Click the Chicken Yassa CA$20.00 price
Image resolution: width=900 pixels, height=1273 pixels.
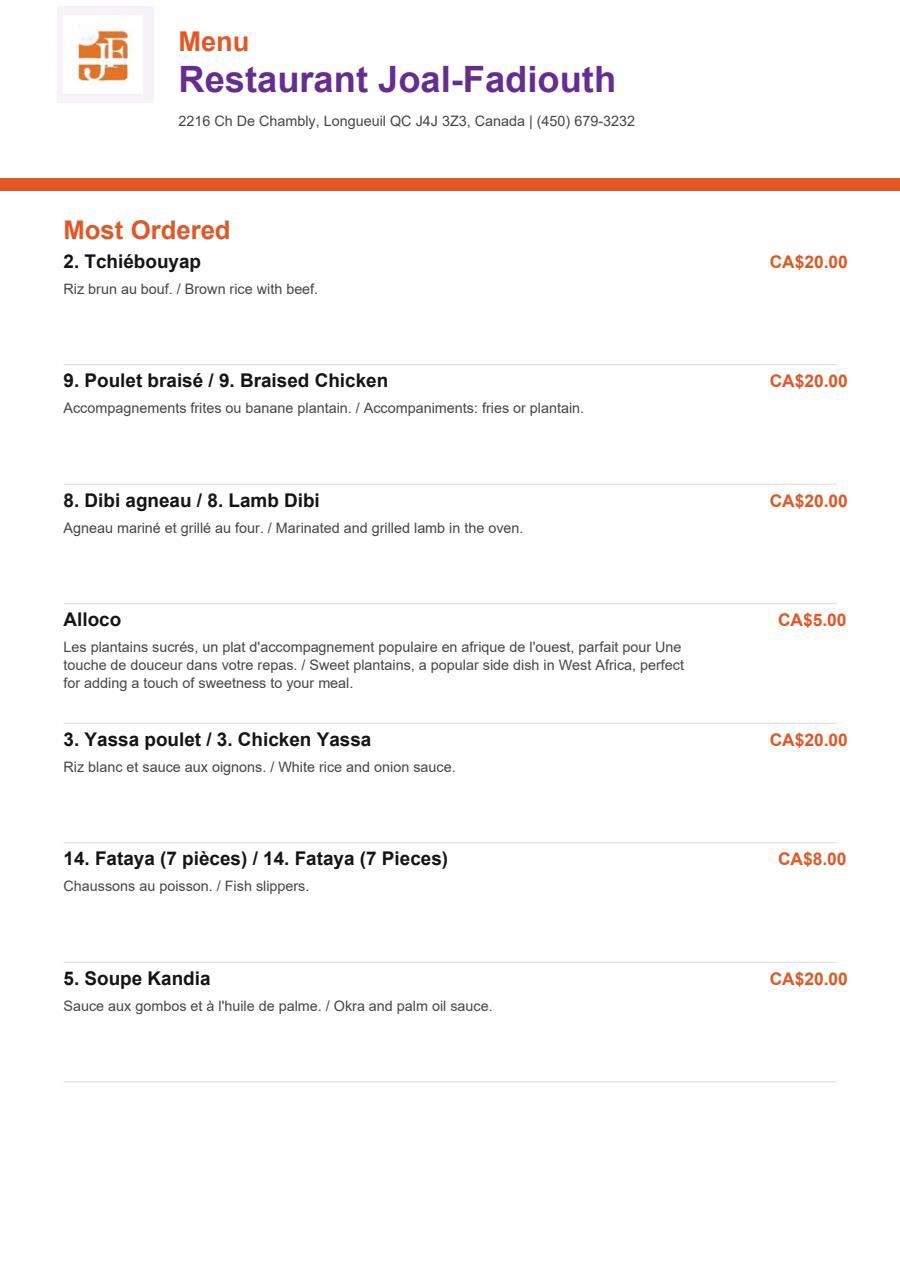point(808,740)
